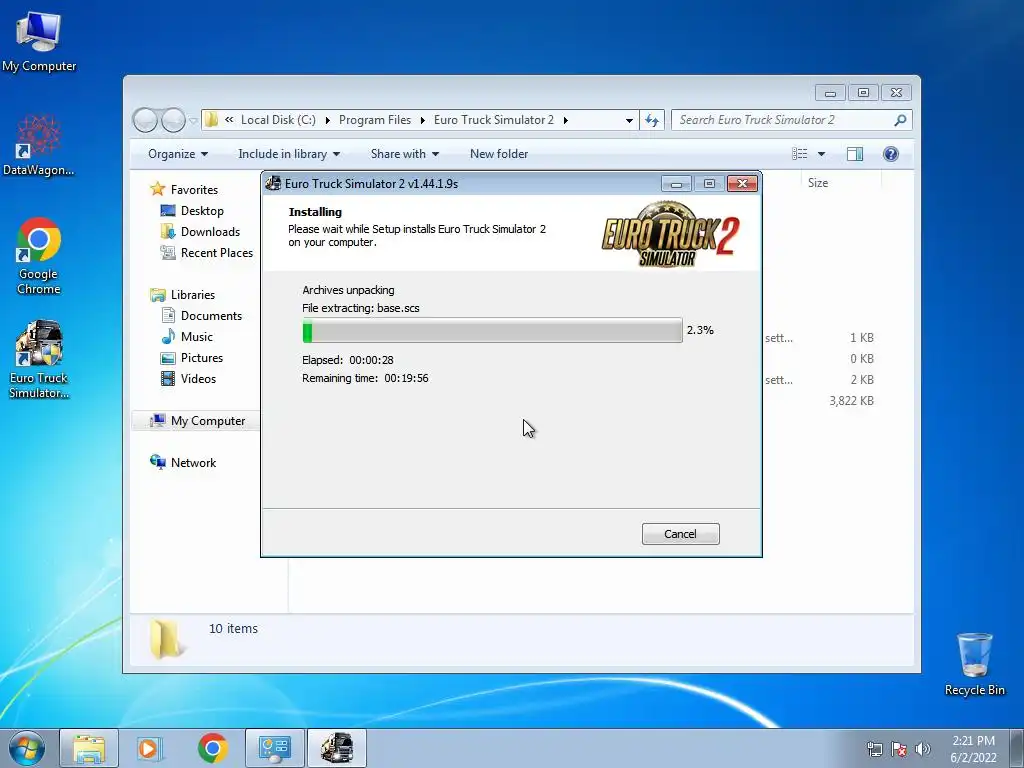Viewport: 1024px width, 768px height.
Task: Select Desktop under Favorites
Action: [x=202, y=211]
